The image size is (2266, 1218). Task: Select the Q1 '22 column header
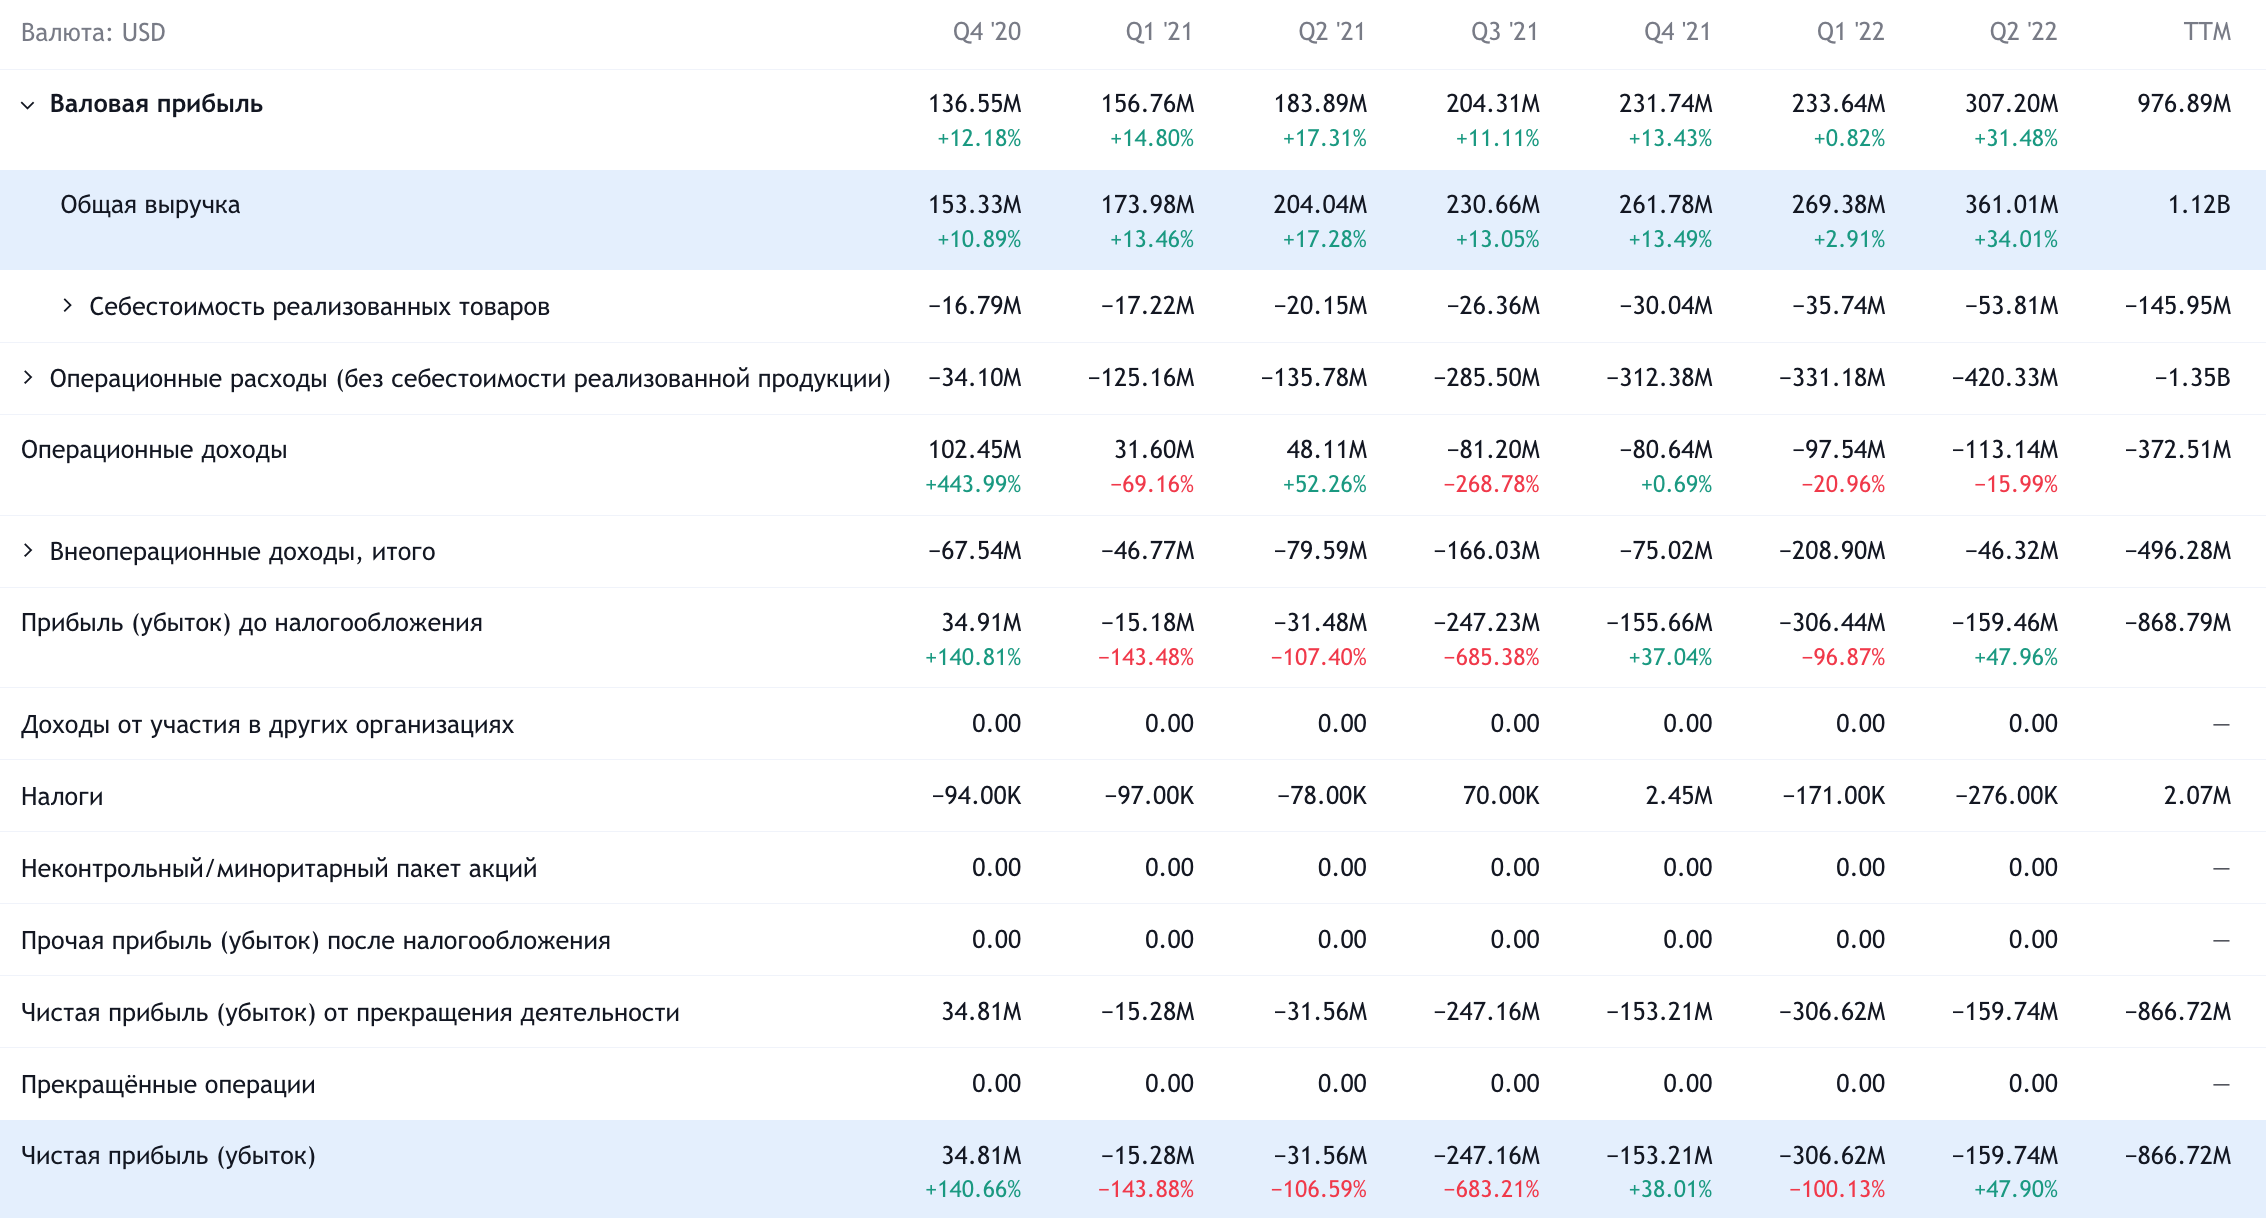point(1850,32)
